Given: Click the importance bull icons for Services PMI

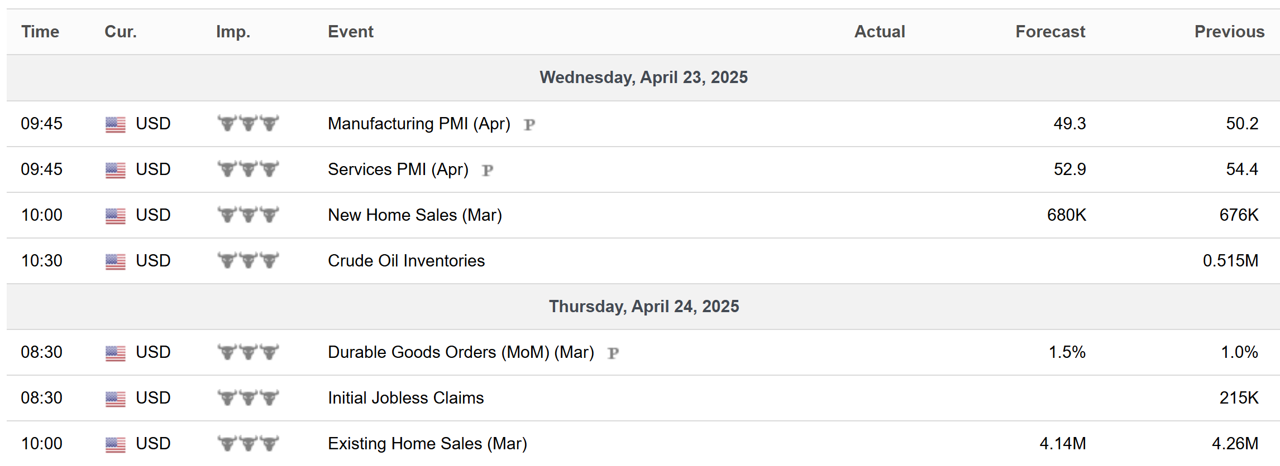Looking at the screenshot, I should [x=248, y=170].
